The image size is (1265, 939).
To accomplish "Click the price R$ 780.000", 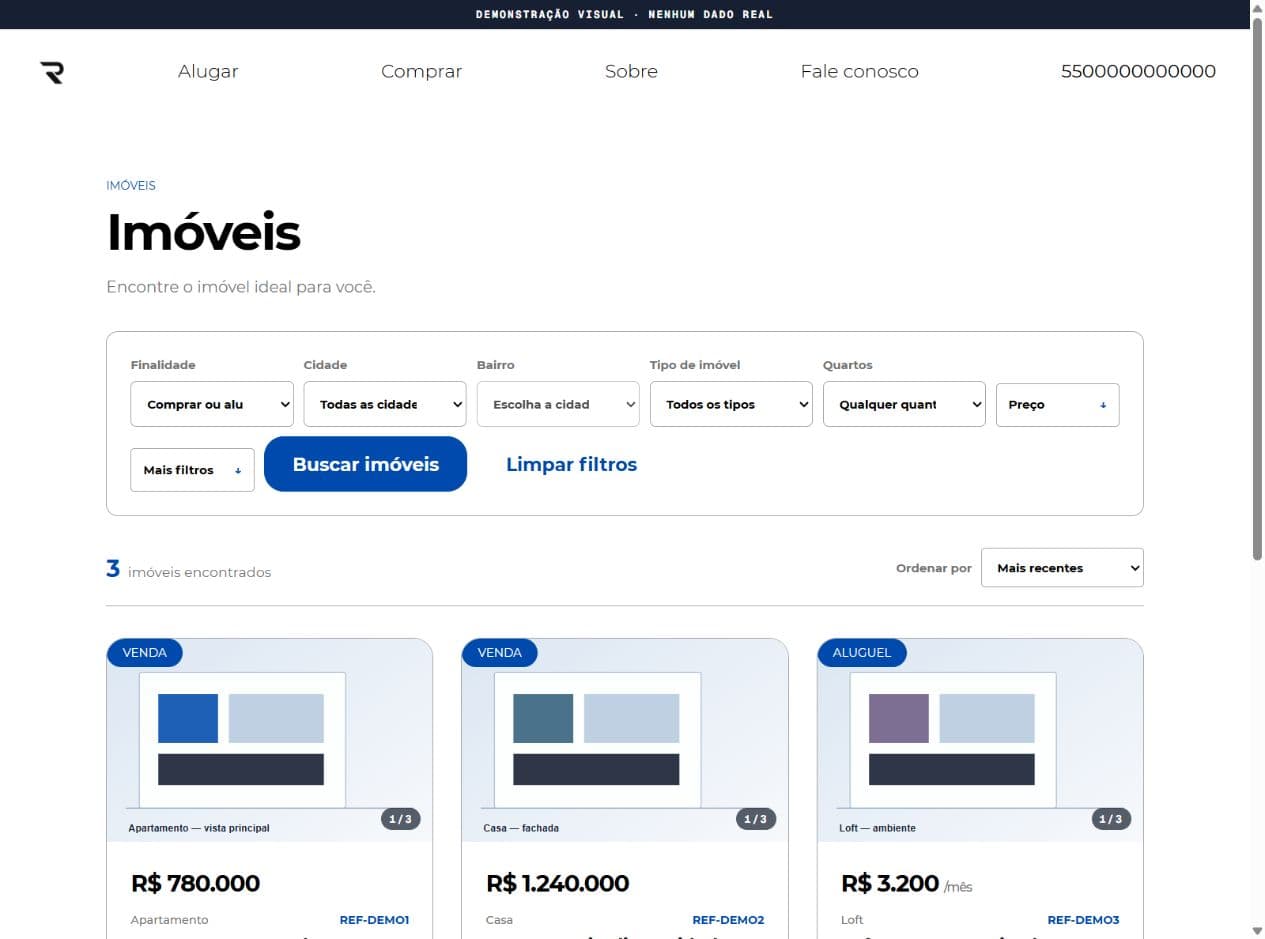I will tap(195, 884).
